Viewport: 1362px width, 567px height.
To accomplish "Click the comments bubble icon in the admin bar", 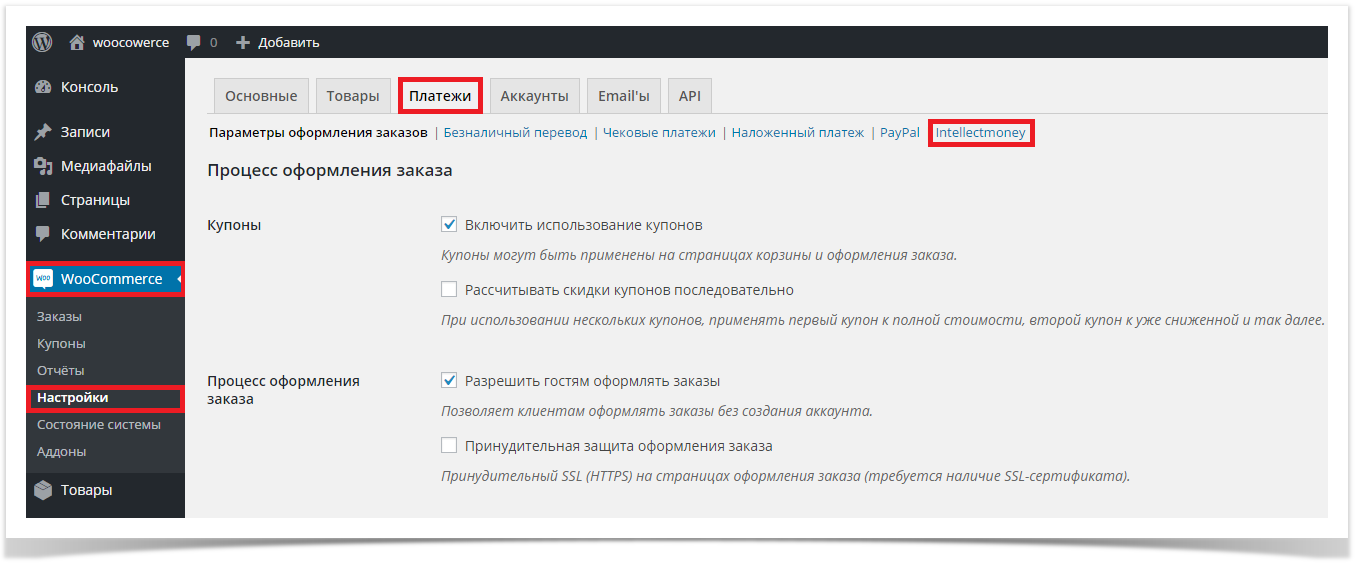I will click(194, 42).
